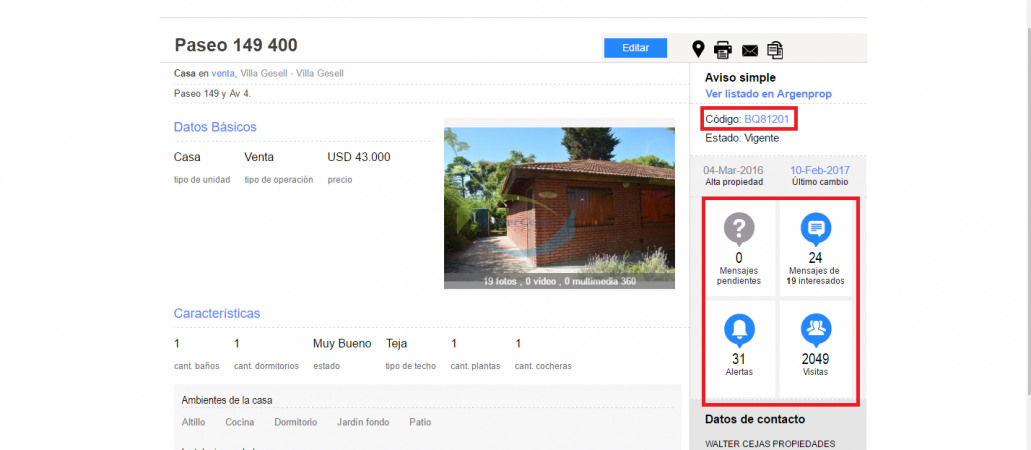Click the 31 alerts count

pos(738,359)
